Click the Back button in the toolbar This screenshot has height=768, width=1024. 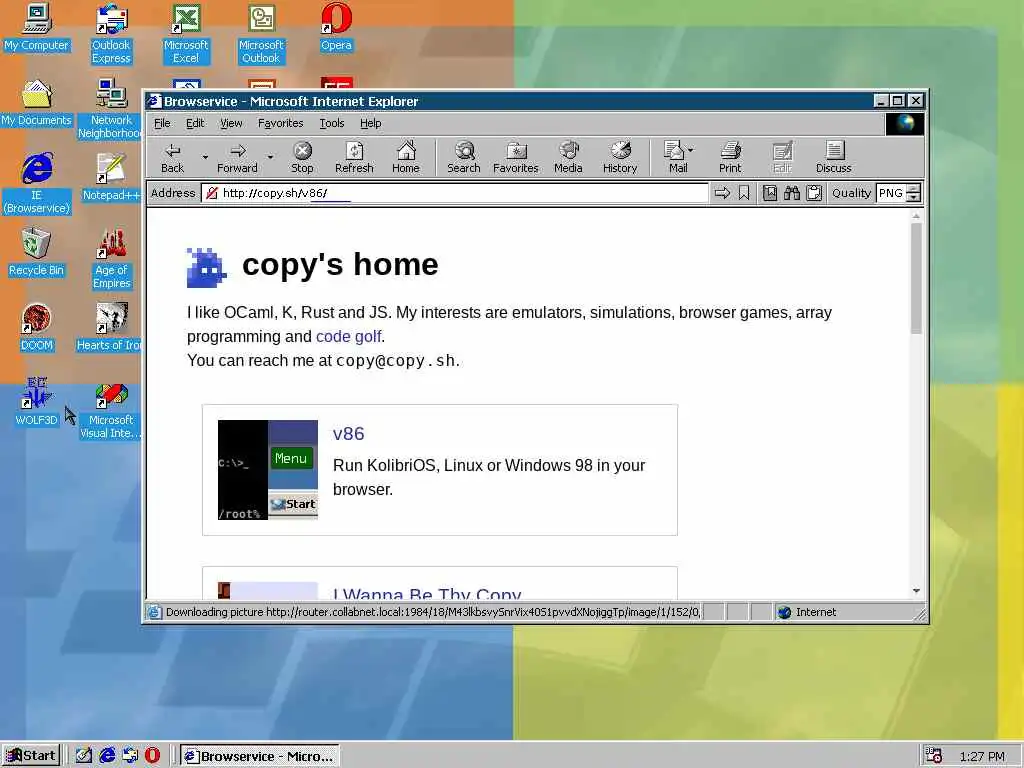172,157
